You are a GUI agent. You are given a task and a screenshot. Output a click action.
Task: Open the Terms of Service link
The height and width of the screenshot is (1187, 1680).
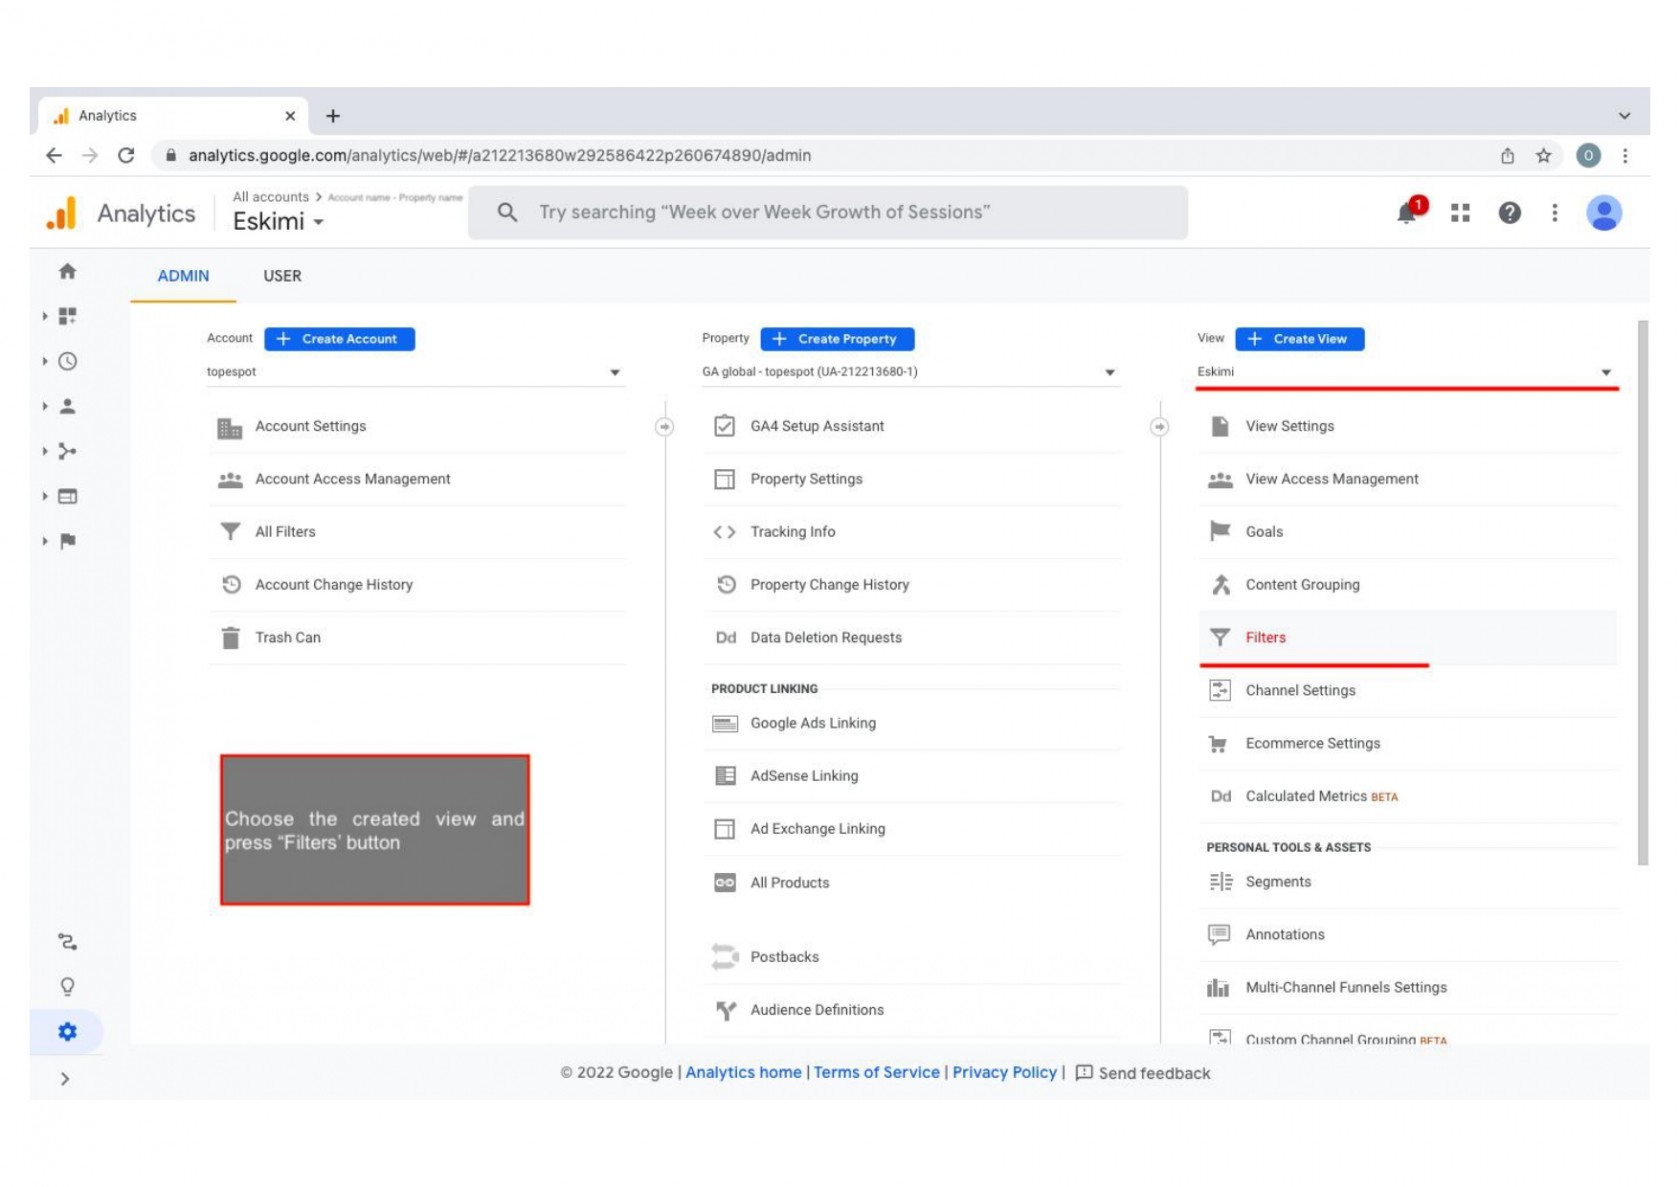(877, 1072)
